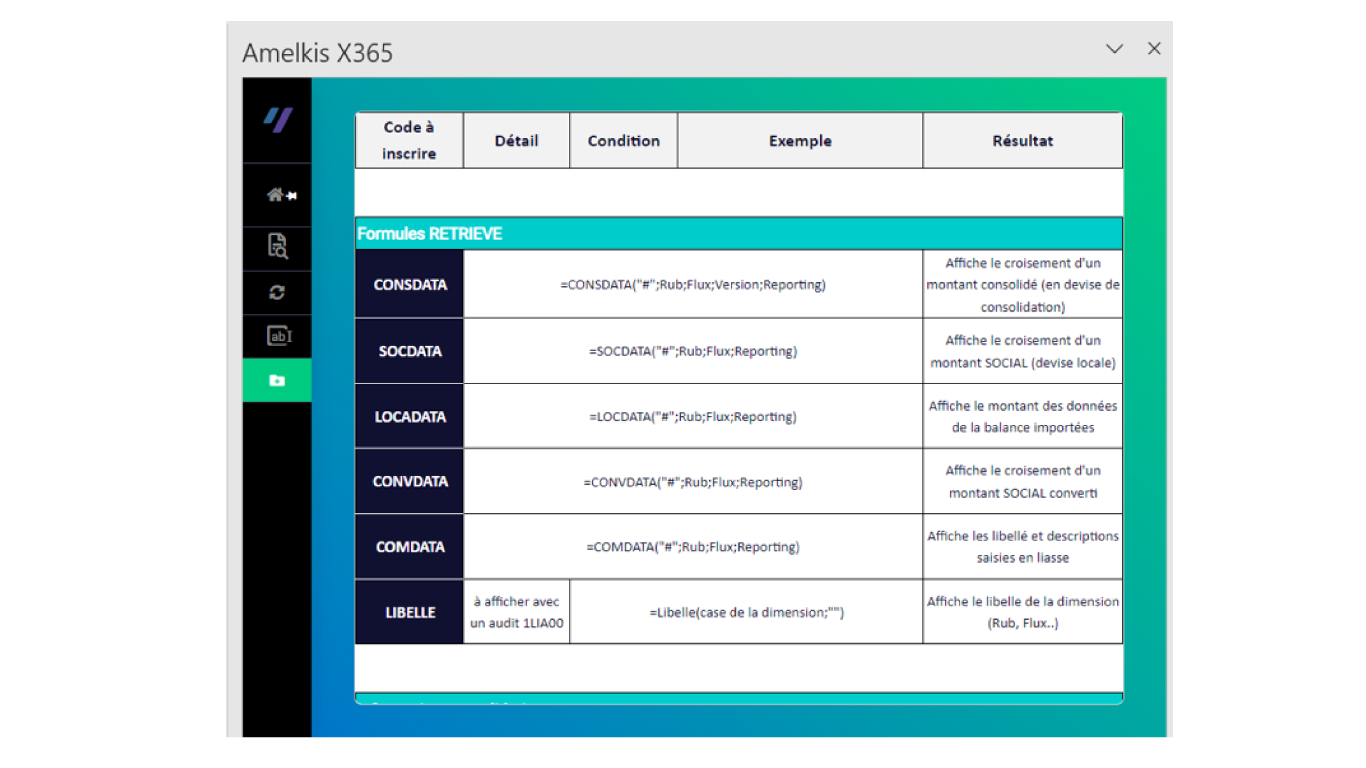
Task: Click 'à afficher avec un audit 1LIA00' cell
Action: [x=517, y=612]
